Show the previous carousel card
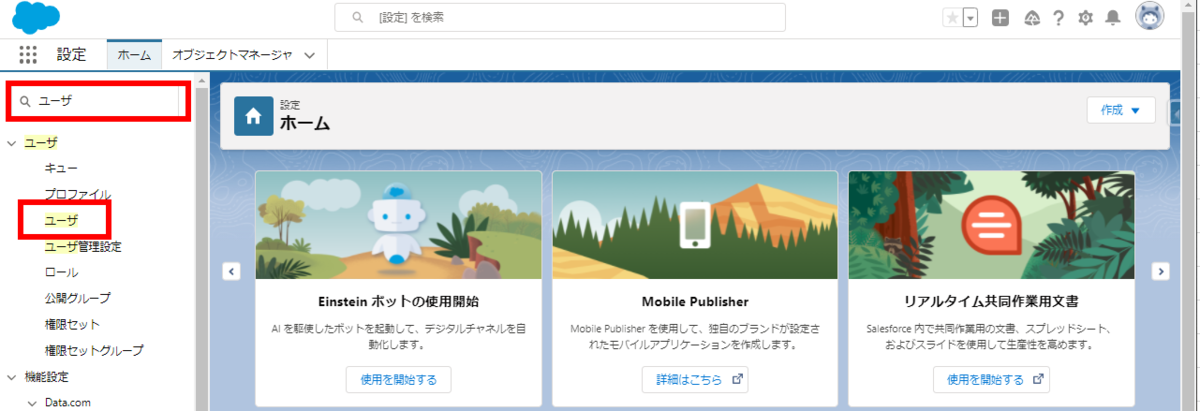1200x411 pixels. tap(231, 270)
